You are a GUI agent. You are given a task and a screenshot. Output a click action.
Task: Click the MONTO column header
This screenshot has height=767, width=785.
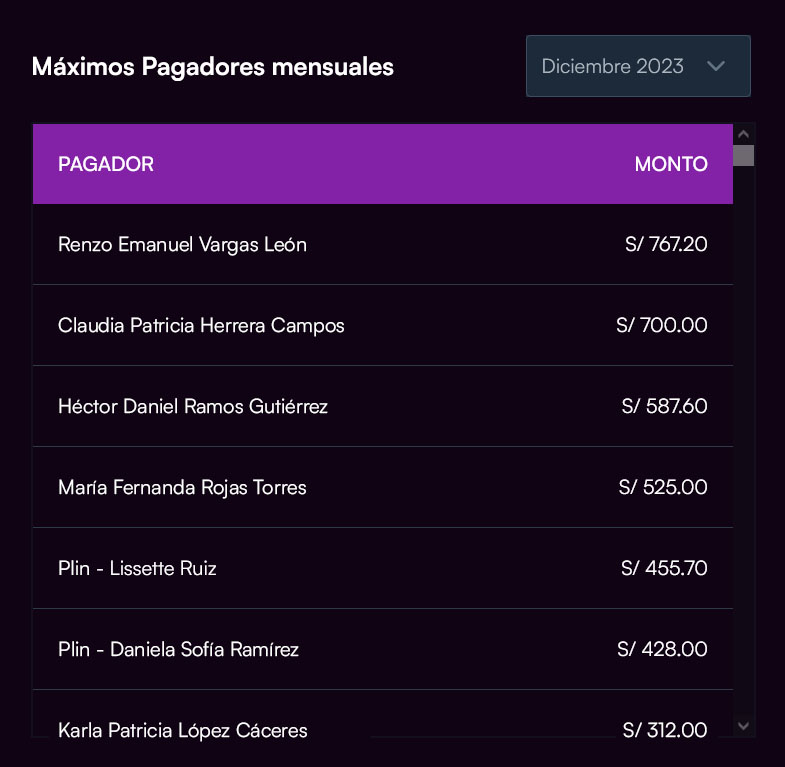coord(671,164)
